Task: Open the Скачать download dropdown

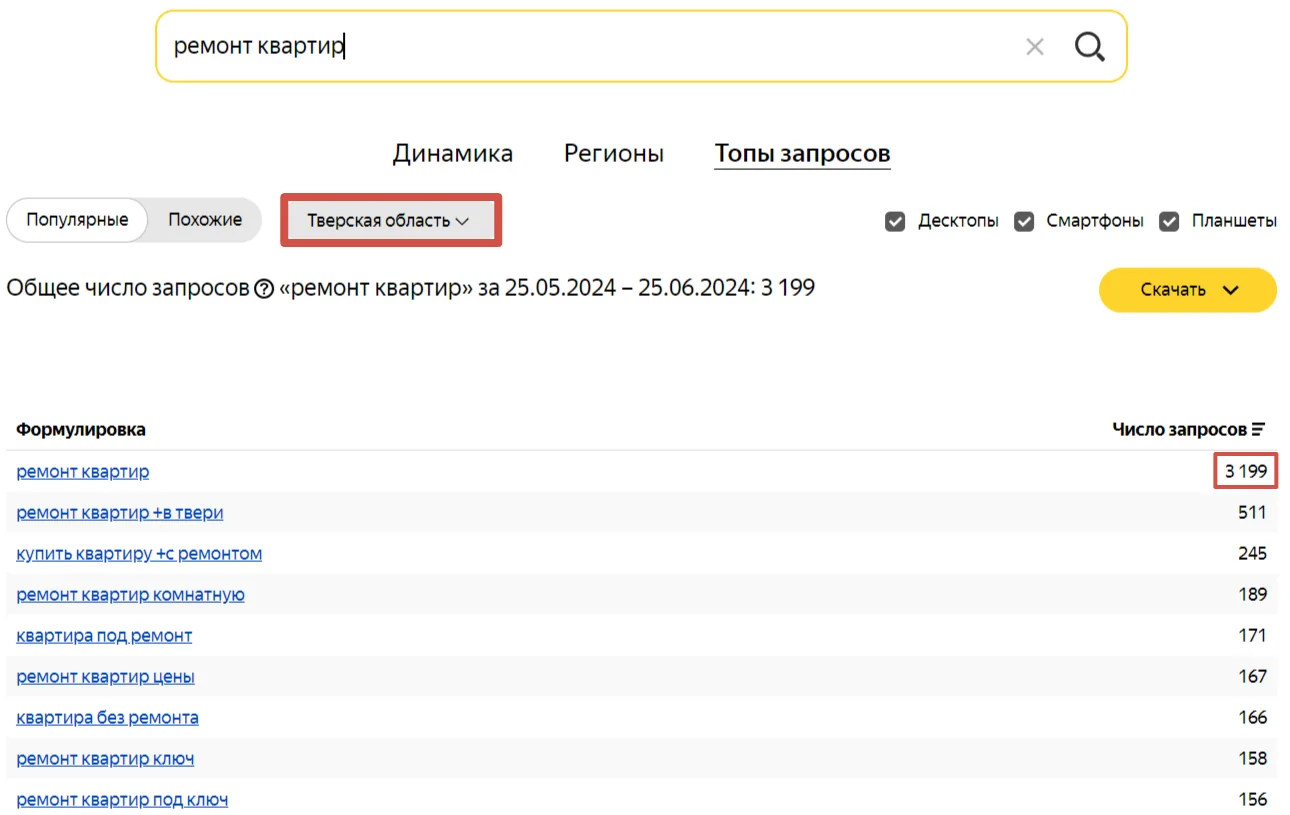Action: pos(1188,290)
